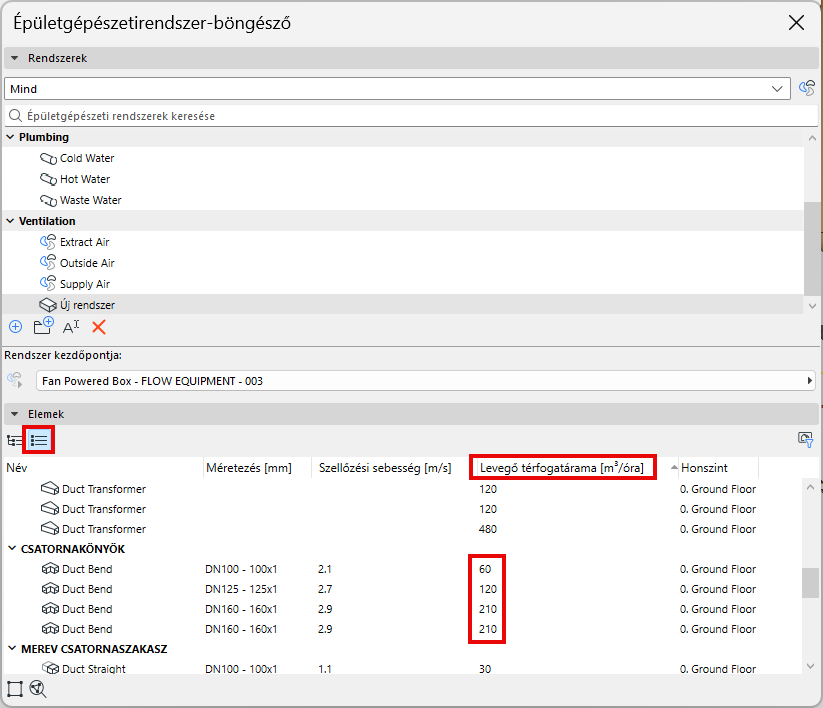Viewport: 823px width, 708px height.
Task: Click the Új rendszer box icon
Action: click(48, 305)
